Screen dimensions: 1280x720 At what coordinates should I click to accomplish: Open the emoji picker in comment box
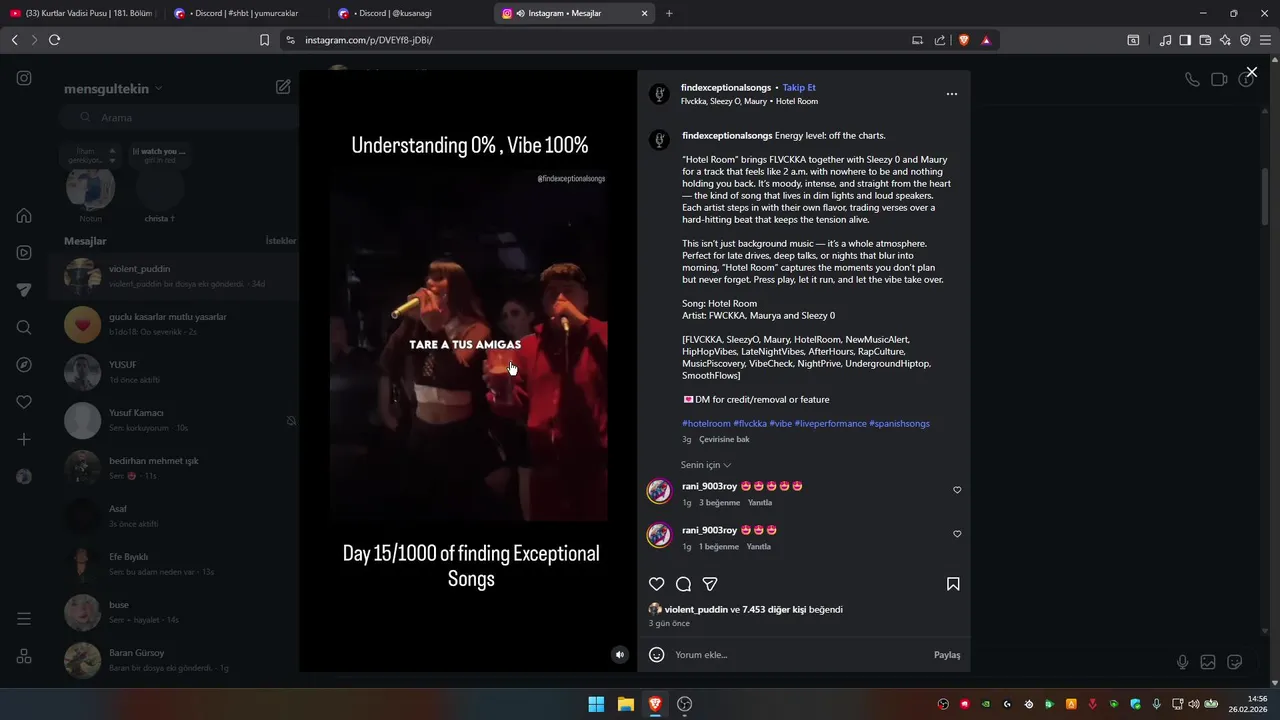657,655
